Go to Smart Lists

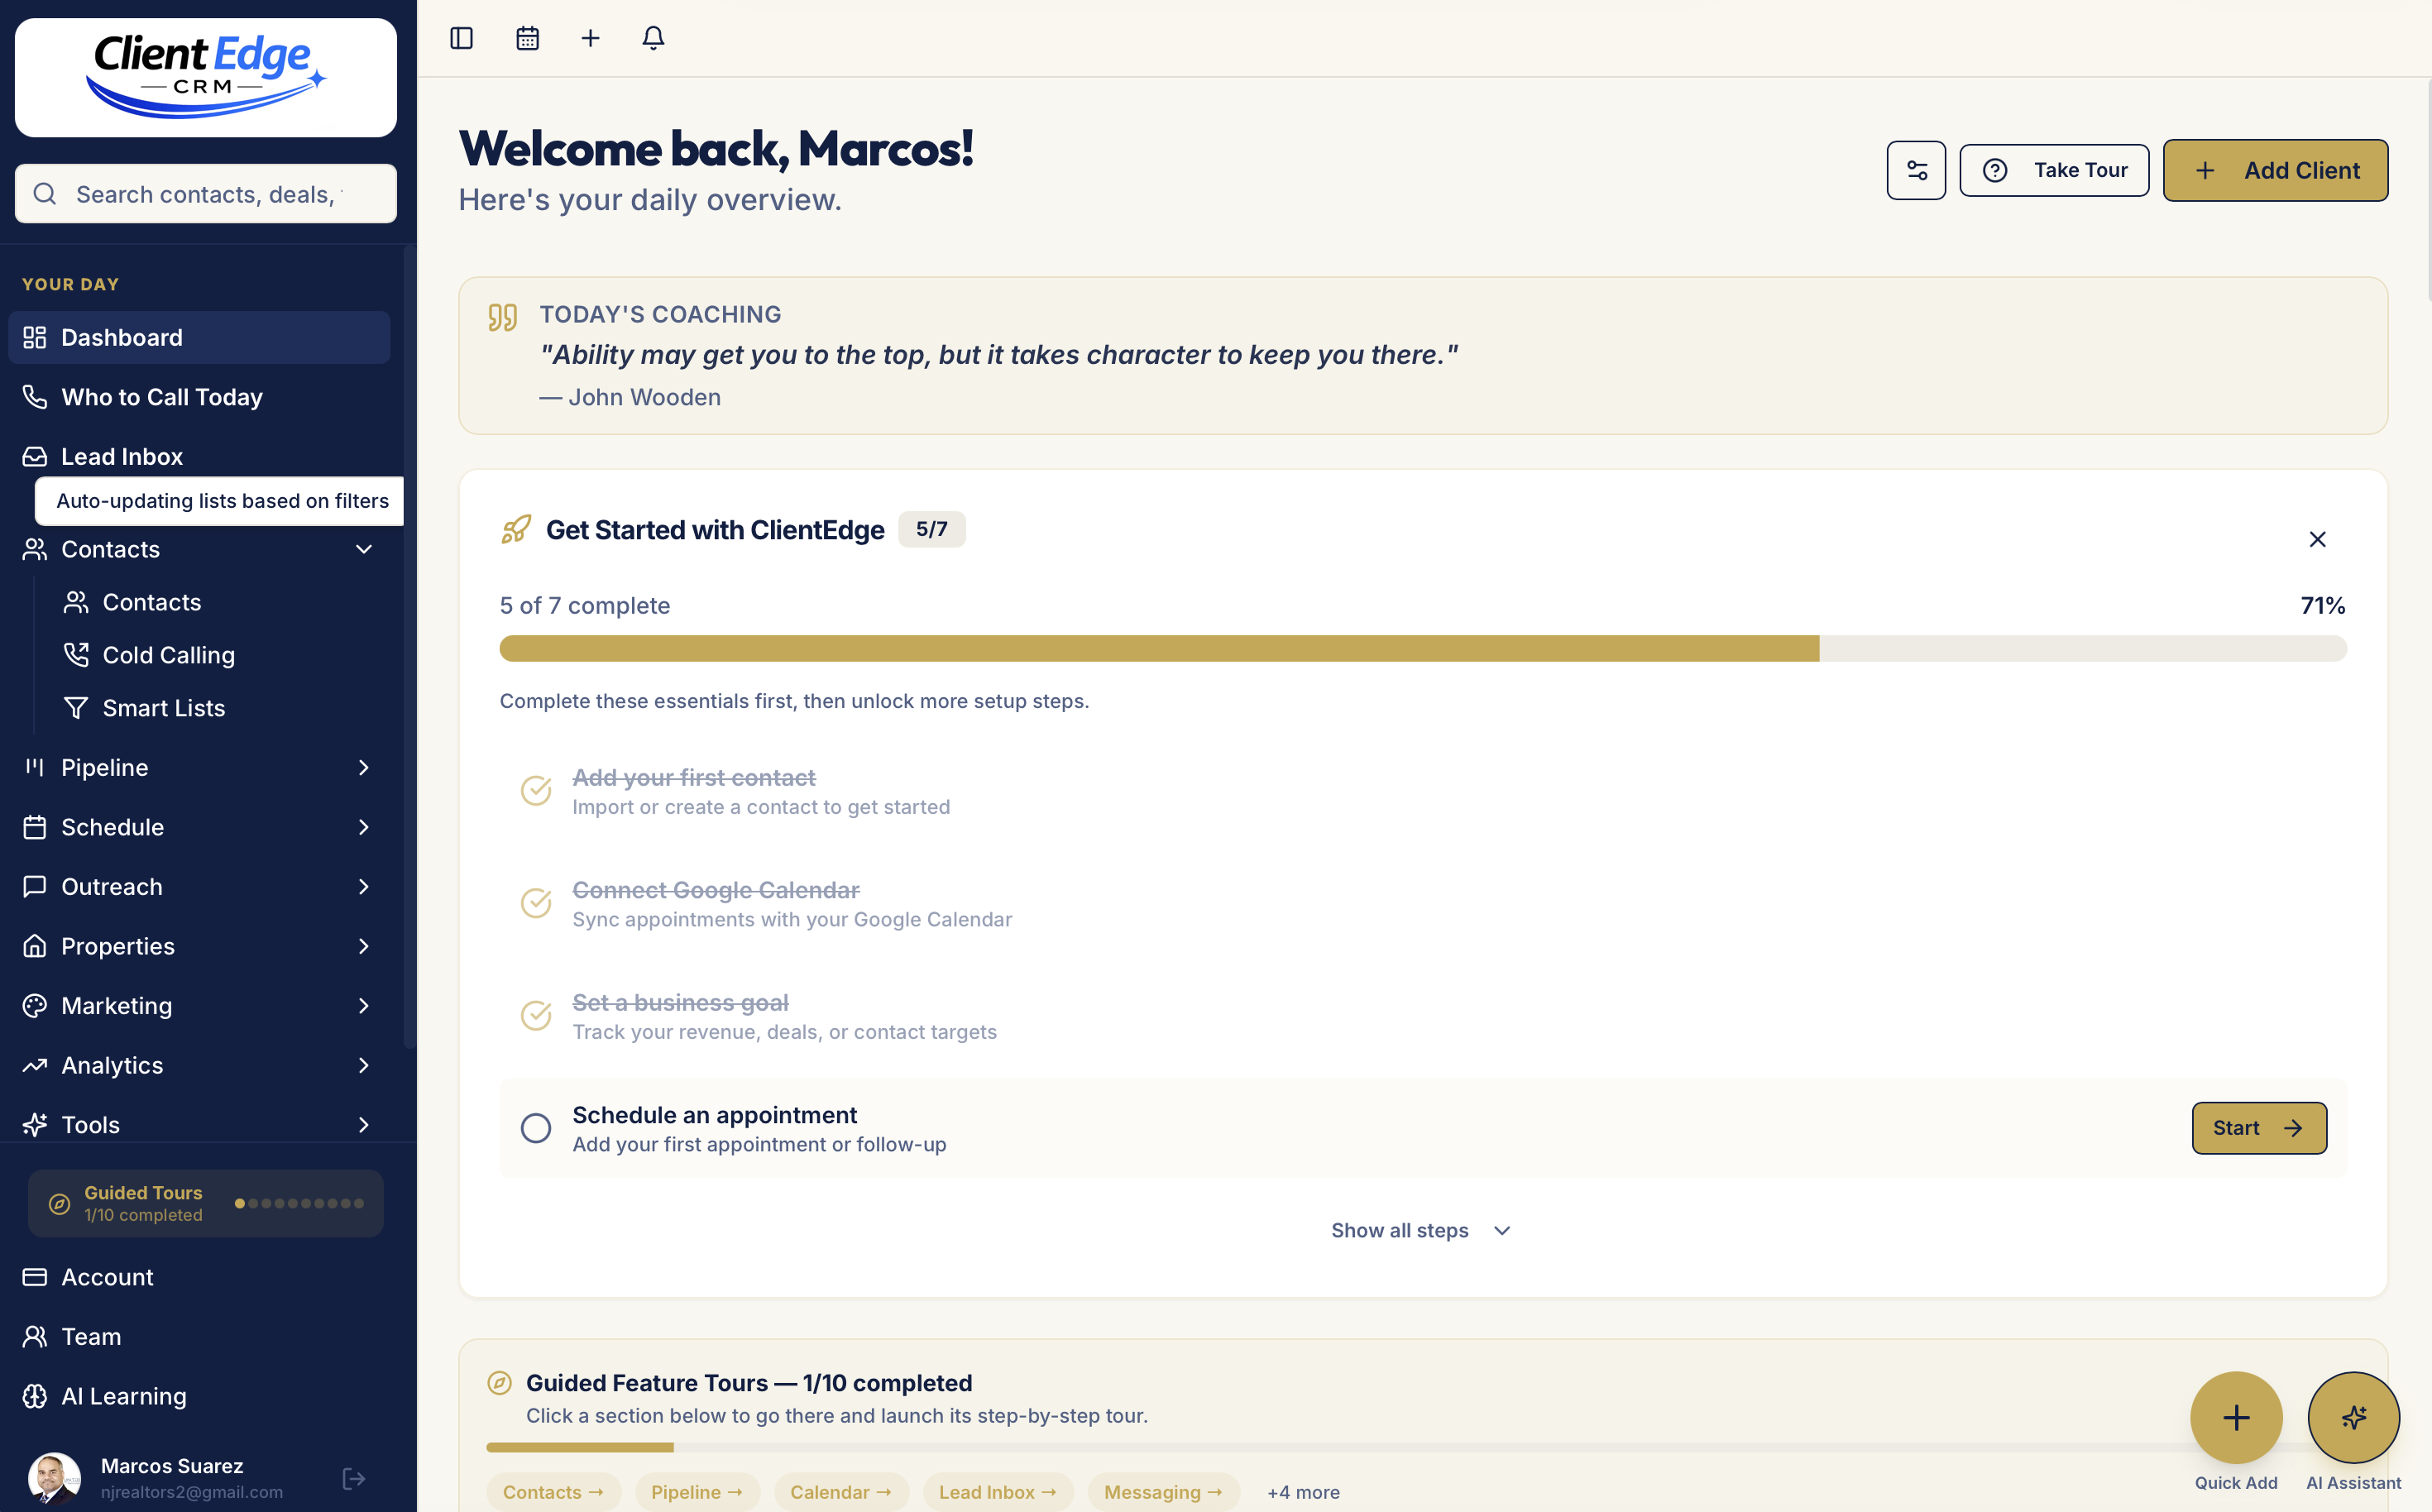coord(164,708)
